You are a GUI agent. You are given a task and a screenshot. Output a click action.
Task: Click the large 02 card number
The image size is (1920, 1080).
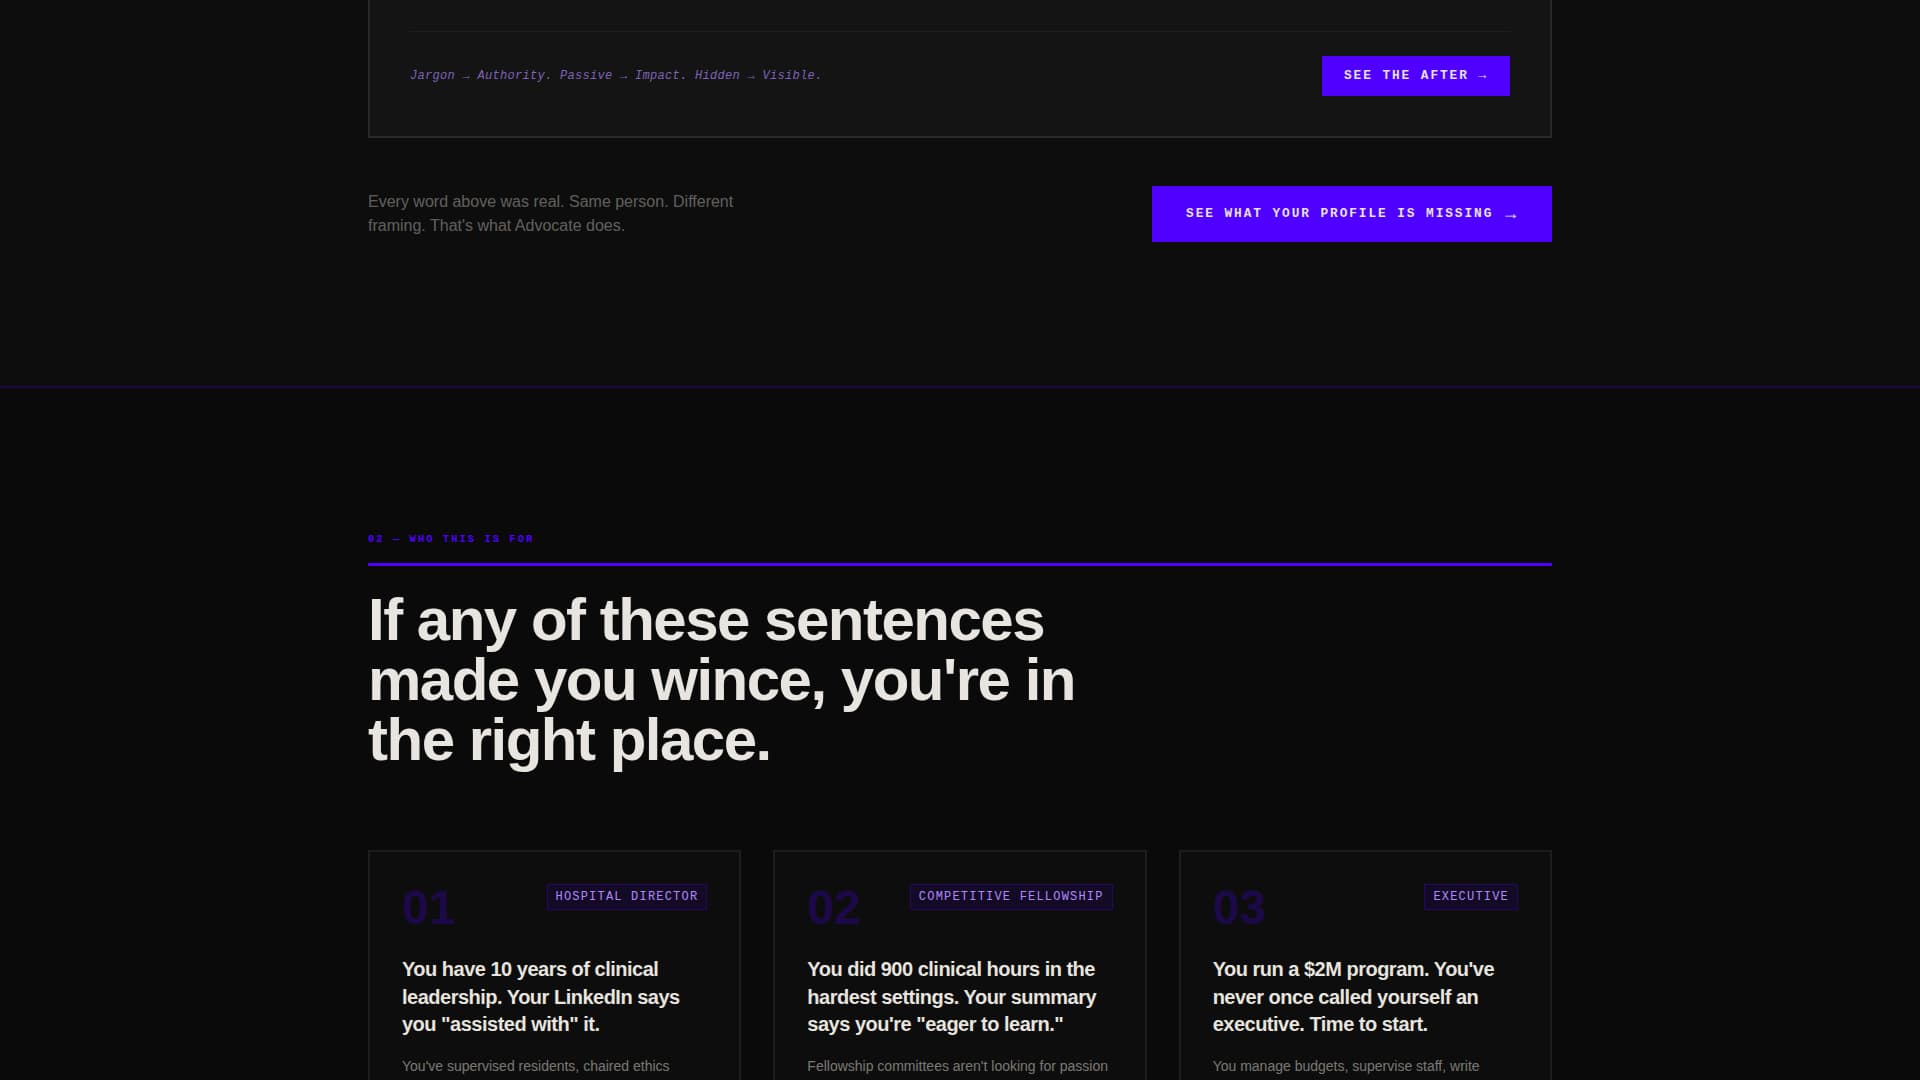pyautogui.click(x=834, y=908)
